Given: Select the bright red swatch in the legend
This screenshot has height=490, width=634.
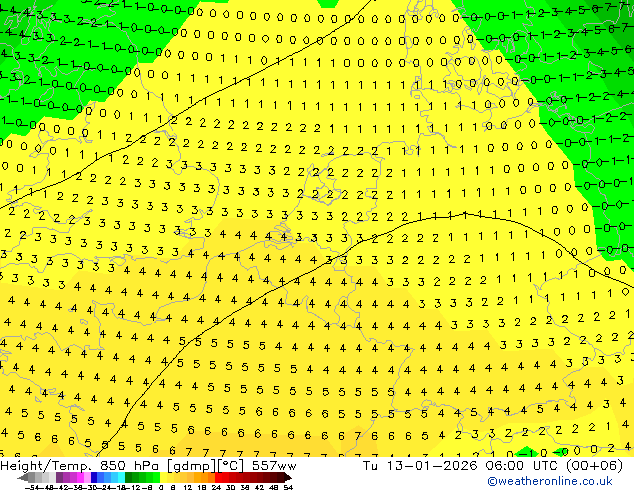Looking at the screenshot, I should (x=218, y=478).
